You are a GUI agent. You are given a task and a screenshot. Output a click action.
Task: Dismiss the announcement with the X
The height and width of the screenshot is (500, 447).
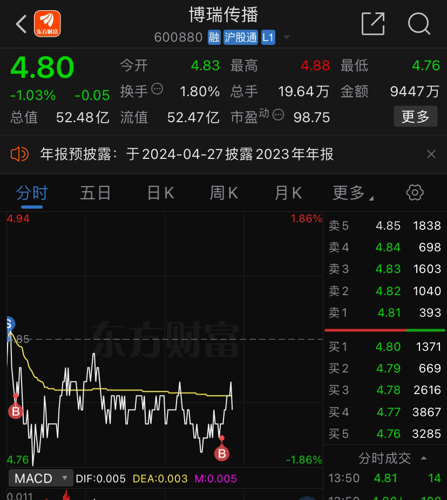click(x=431, y=154)
